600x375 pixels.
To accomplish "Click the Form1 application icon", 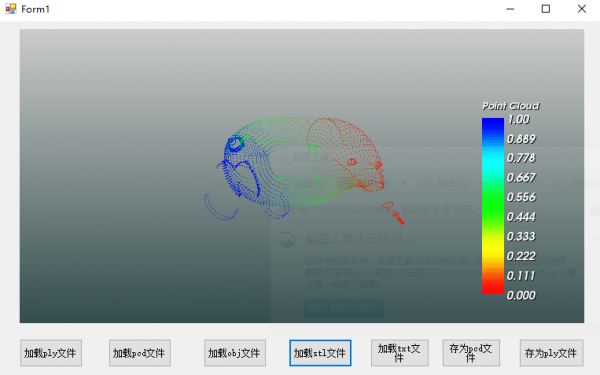I will [x=11, y=9].
